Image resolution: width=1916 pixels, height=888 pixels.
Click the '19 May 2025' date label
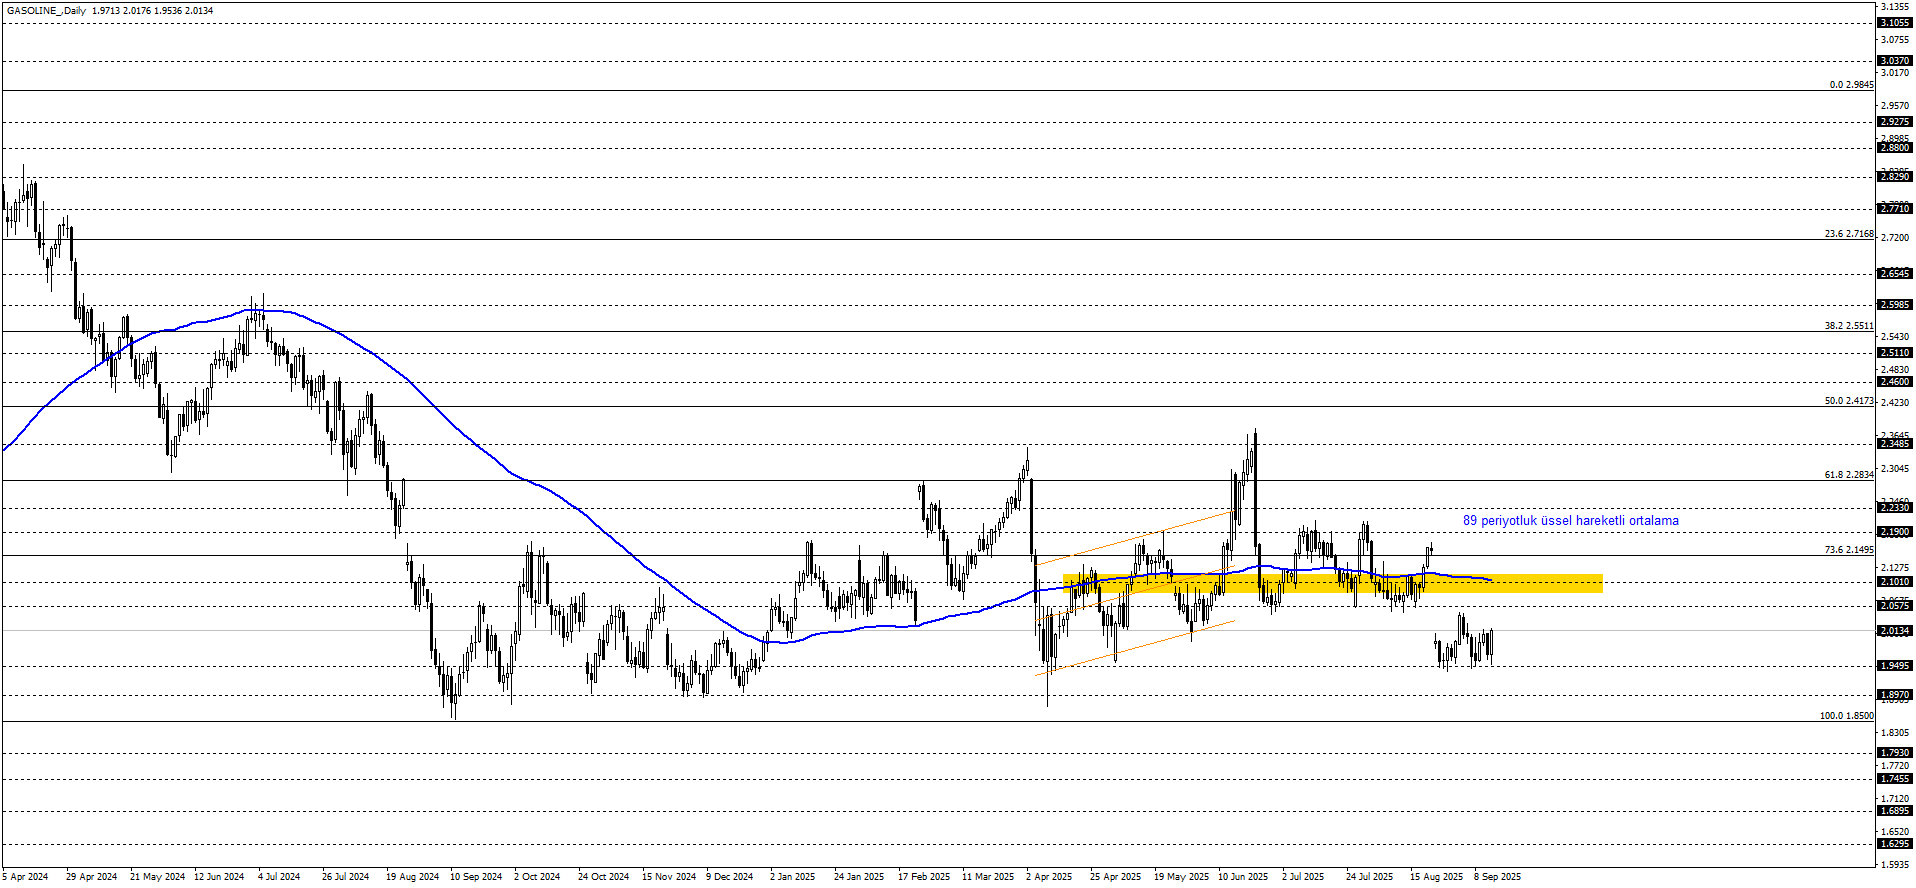[x=1181, y=877]
